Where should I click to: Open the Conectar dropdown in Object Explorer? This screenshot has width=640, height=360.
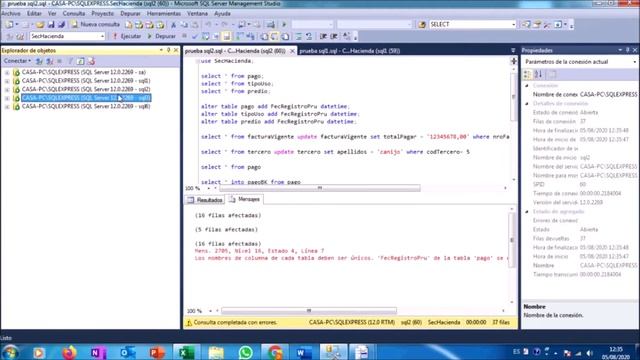pyautogui.click(x=17, y=61)
